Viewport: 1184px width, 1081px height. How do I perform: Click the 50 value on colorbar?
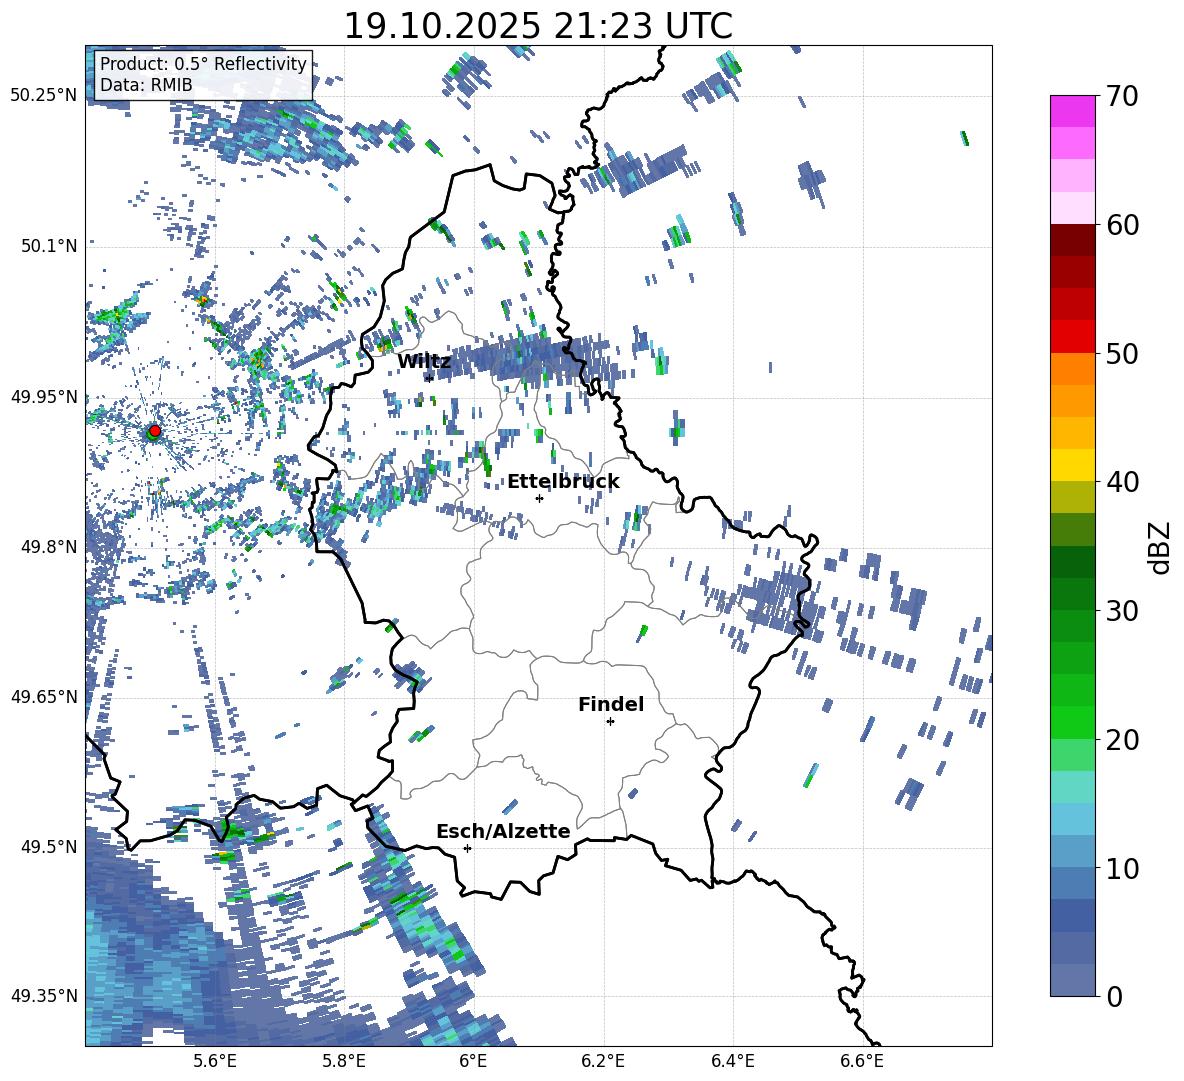click(x=1122, y=354)
